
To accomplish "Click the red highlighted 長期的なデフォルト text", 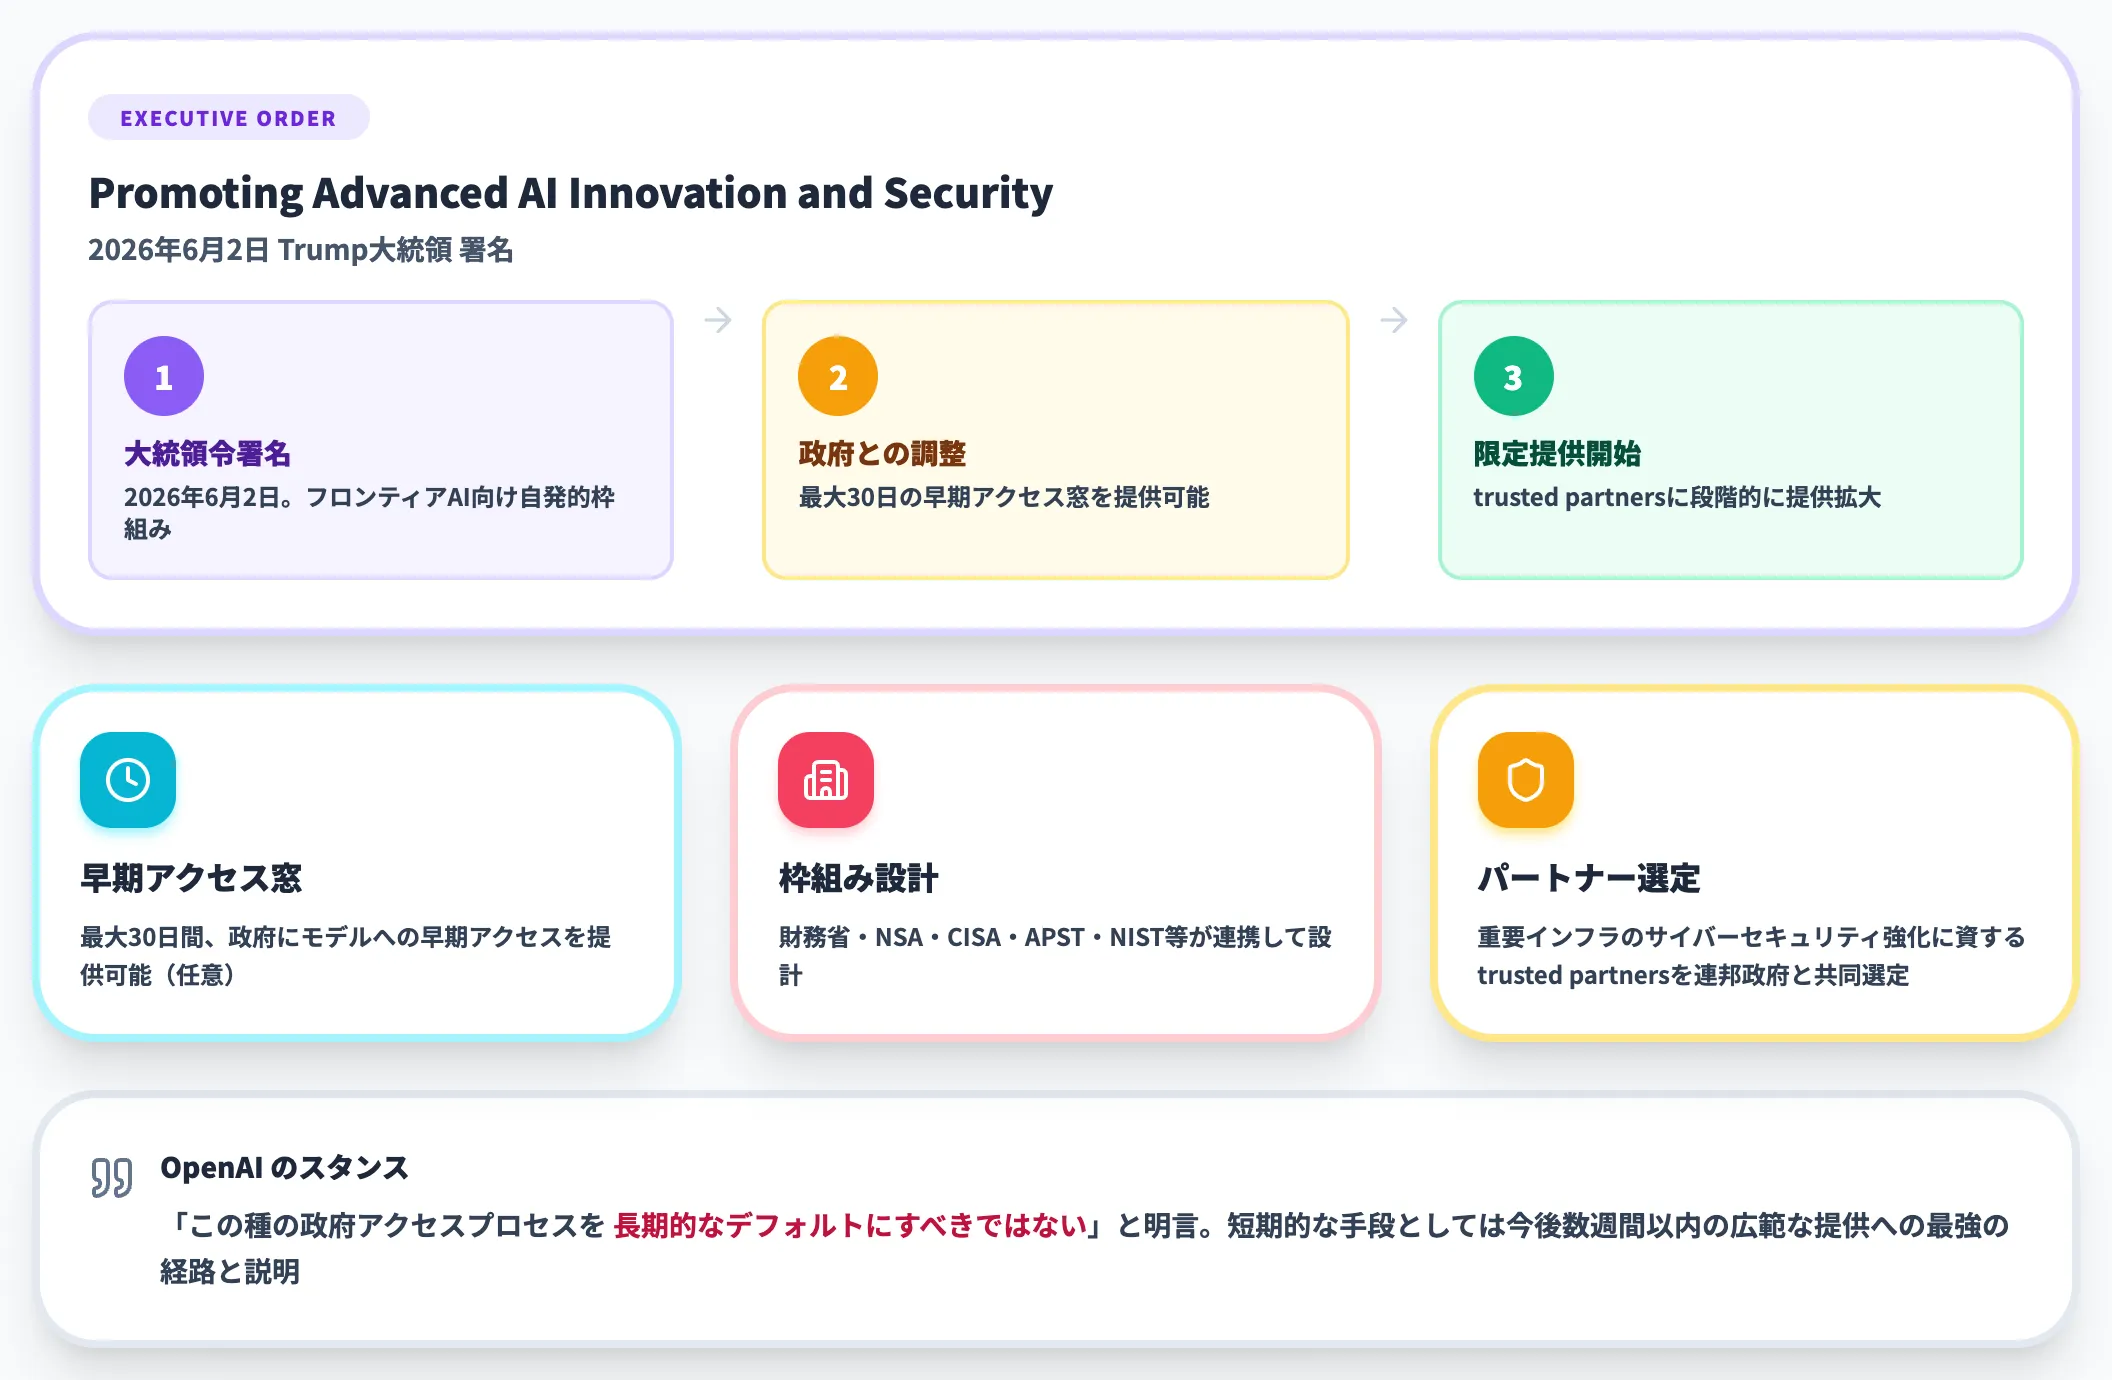I will click(x=851, y=1225).
